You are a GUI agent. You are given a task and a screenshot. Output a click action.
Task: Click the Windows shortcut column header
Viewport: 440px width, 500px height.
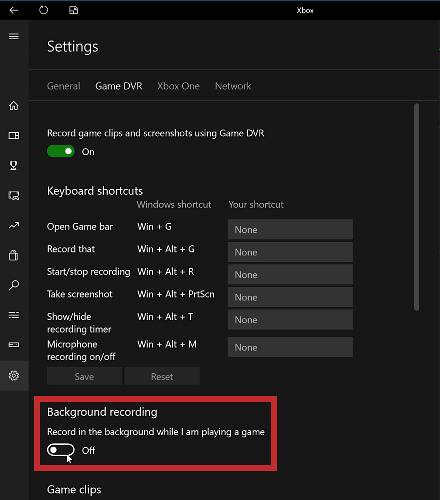point(174,204)
